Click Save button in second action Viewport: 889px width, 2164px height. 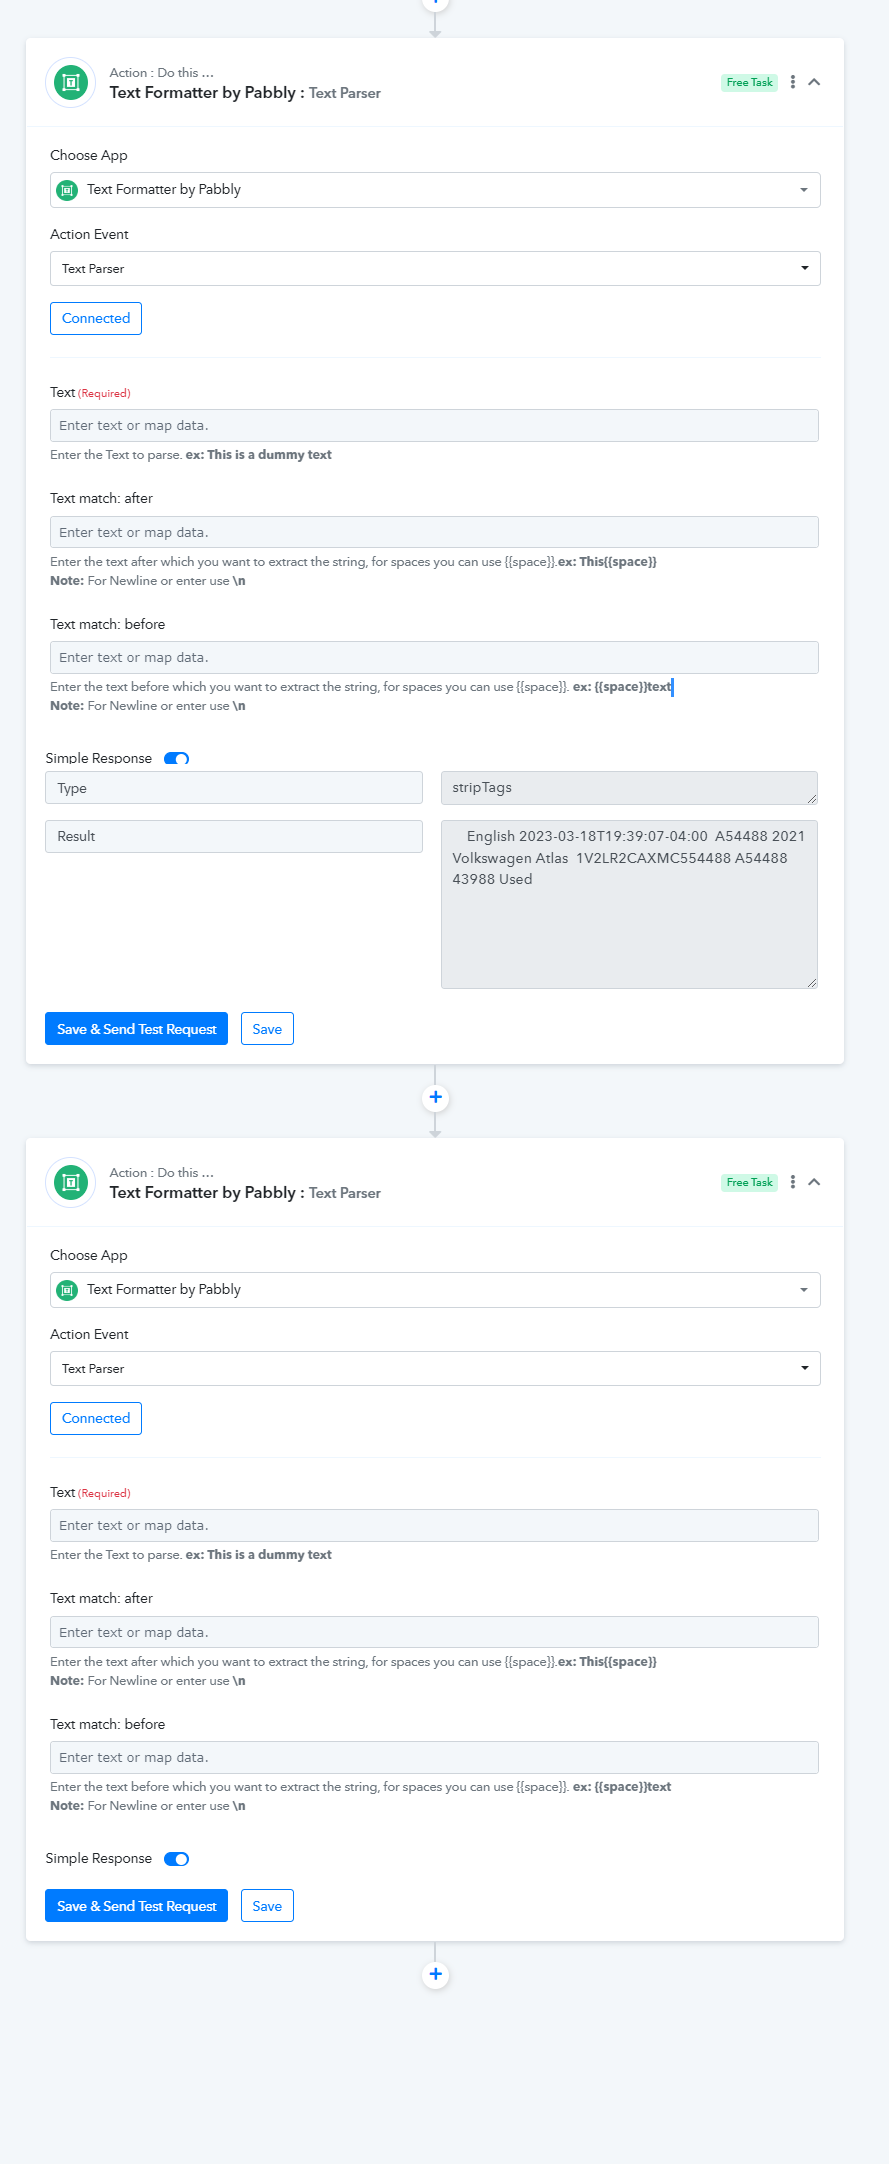click(267, 1906)
